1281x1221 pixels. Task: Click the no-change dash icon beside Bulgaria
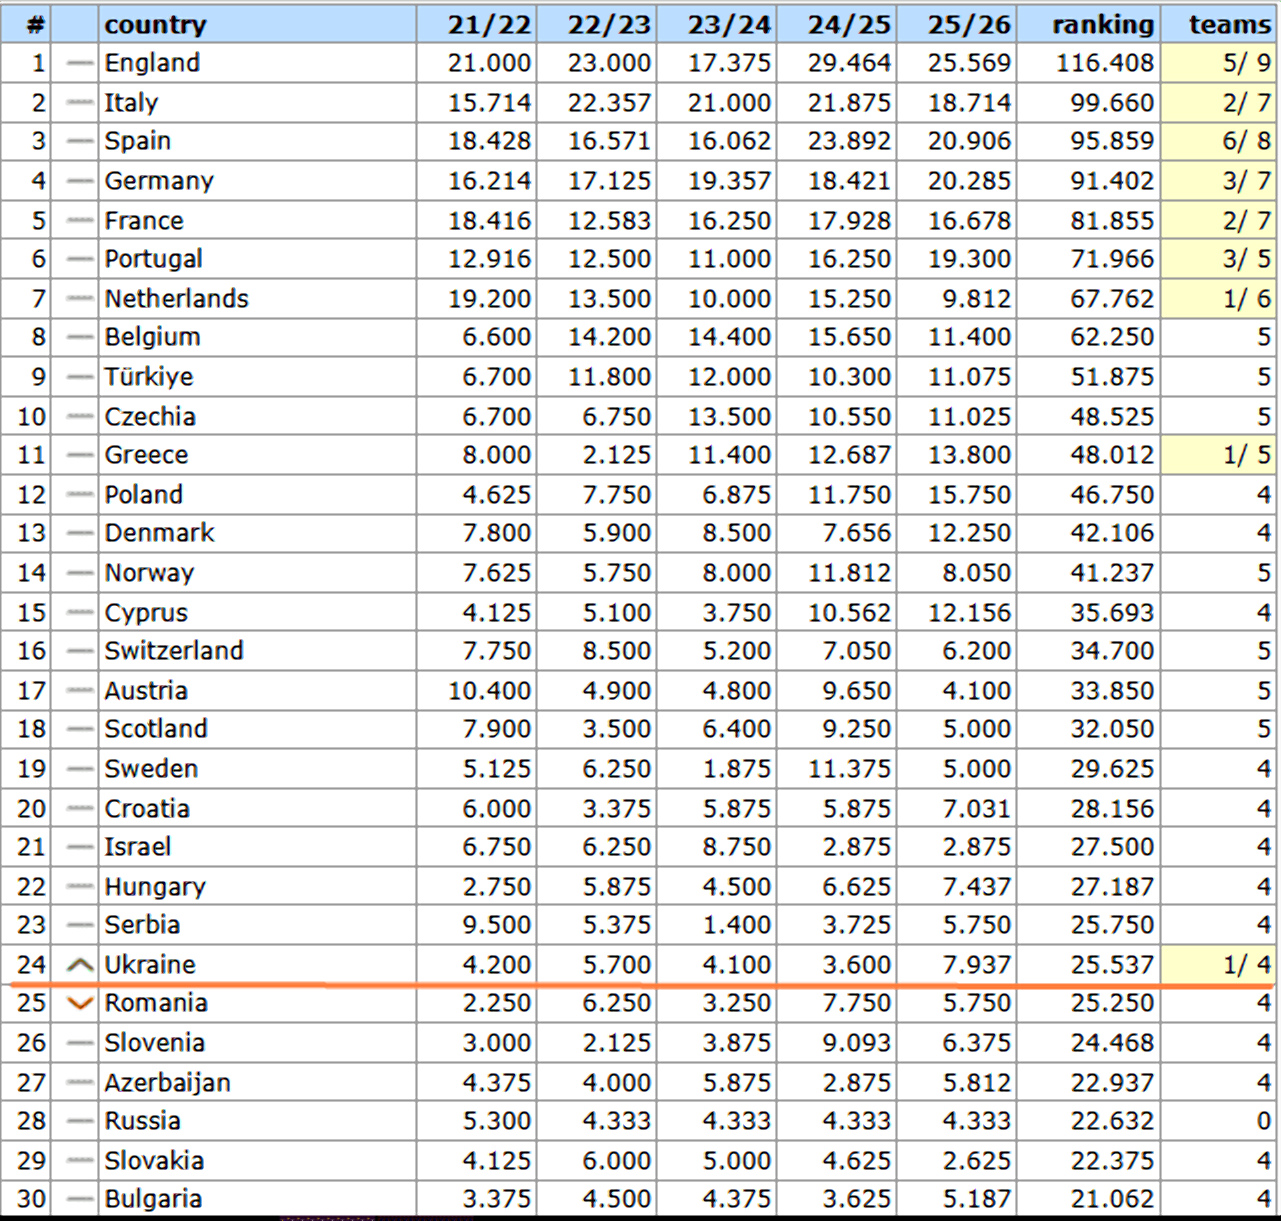[79, 1199]
